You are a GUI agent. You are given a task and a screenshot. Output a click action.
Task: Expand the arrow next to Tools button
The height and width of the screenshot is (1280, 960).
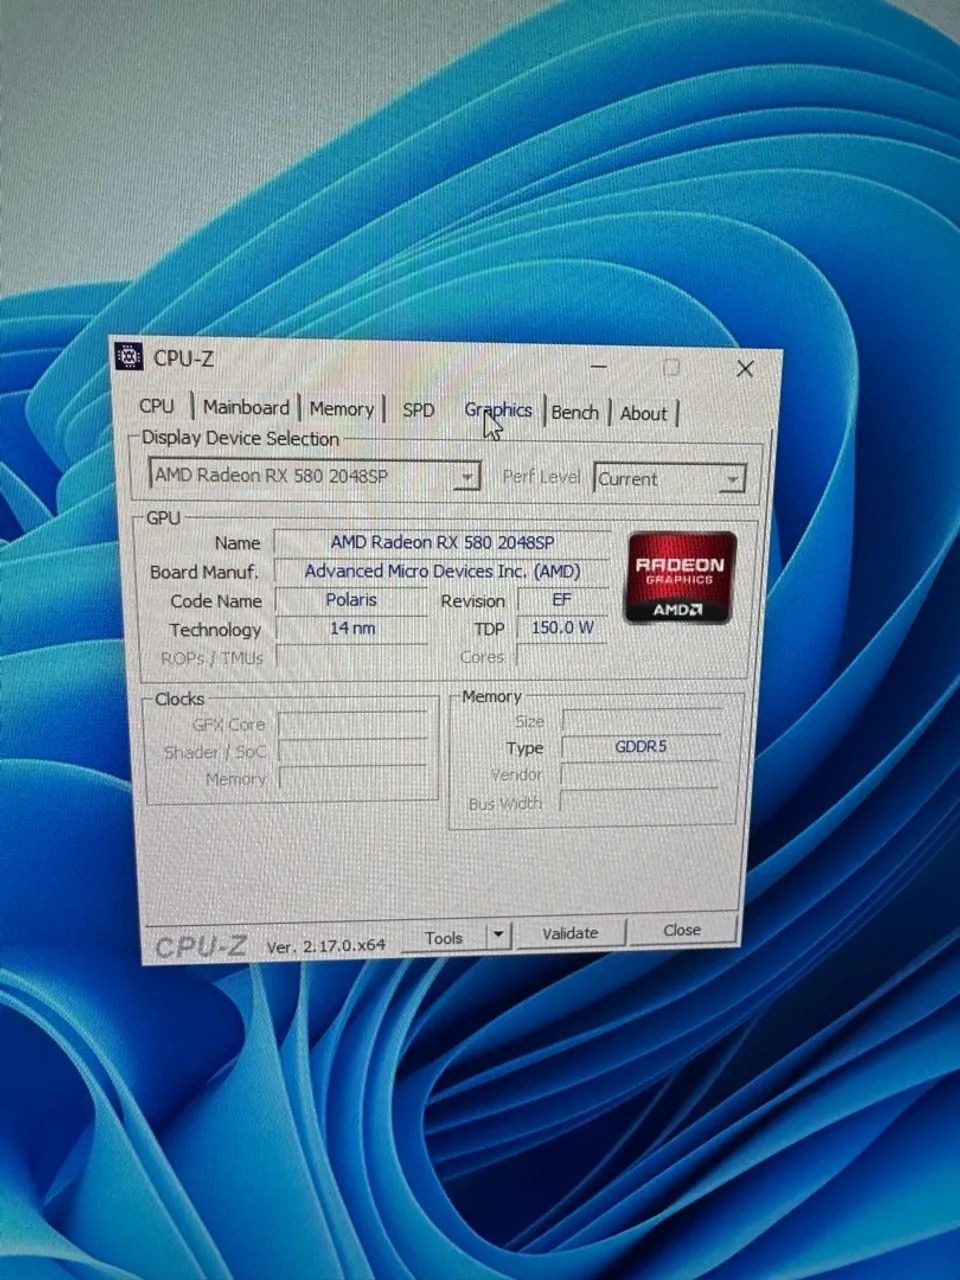[x=498, y=936]
